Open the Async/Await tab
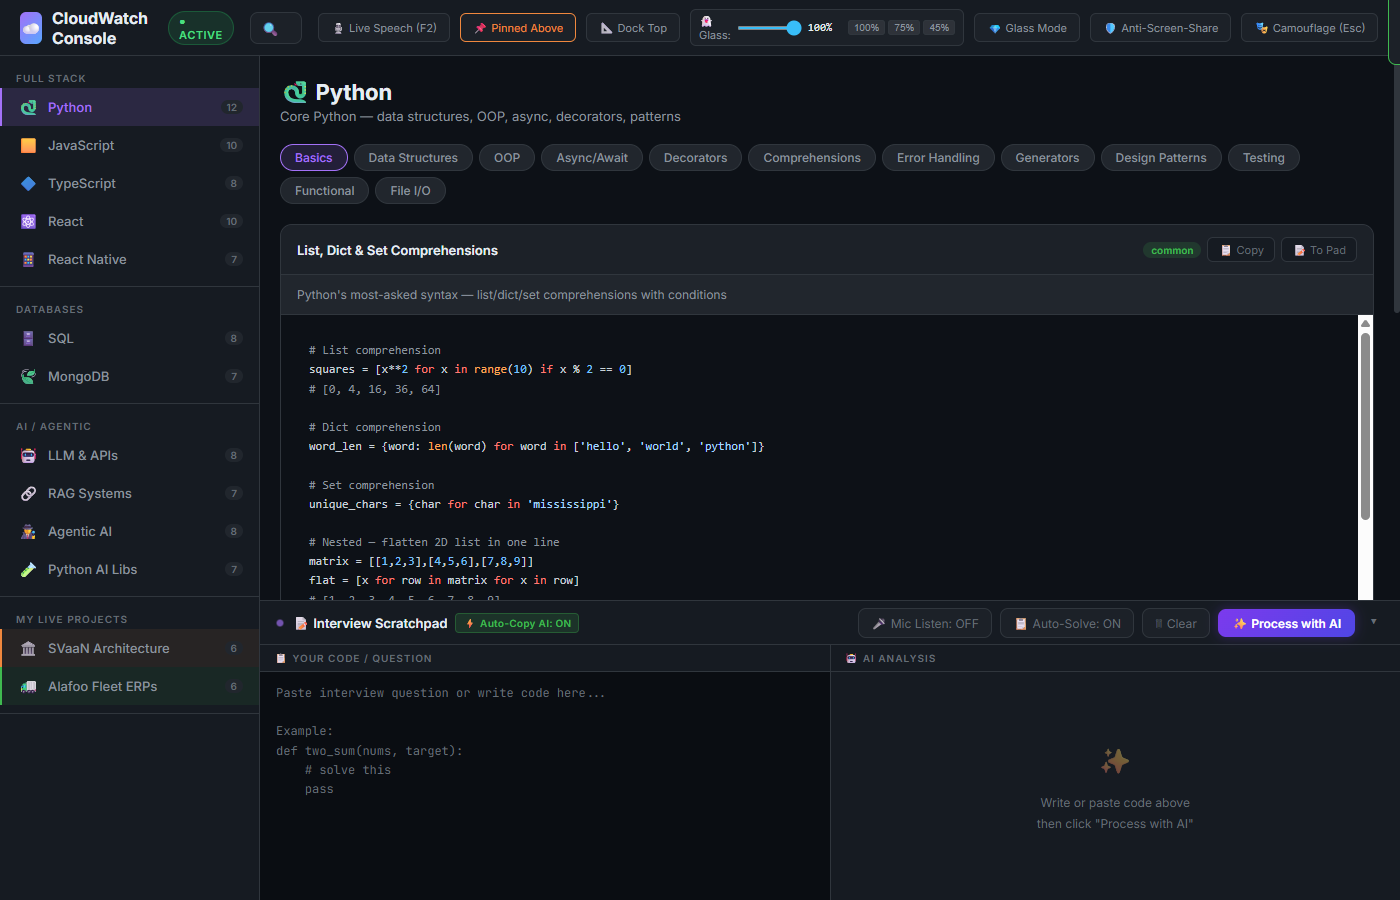 click(592, 158)
